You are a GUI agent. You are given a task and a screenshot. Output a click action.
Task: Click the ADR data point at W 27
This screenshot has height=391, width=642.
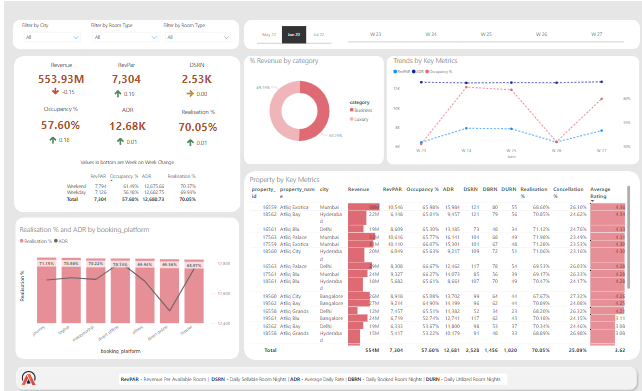click(x=601, y=82)
